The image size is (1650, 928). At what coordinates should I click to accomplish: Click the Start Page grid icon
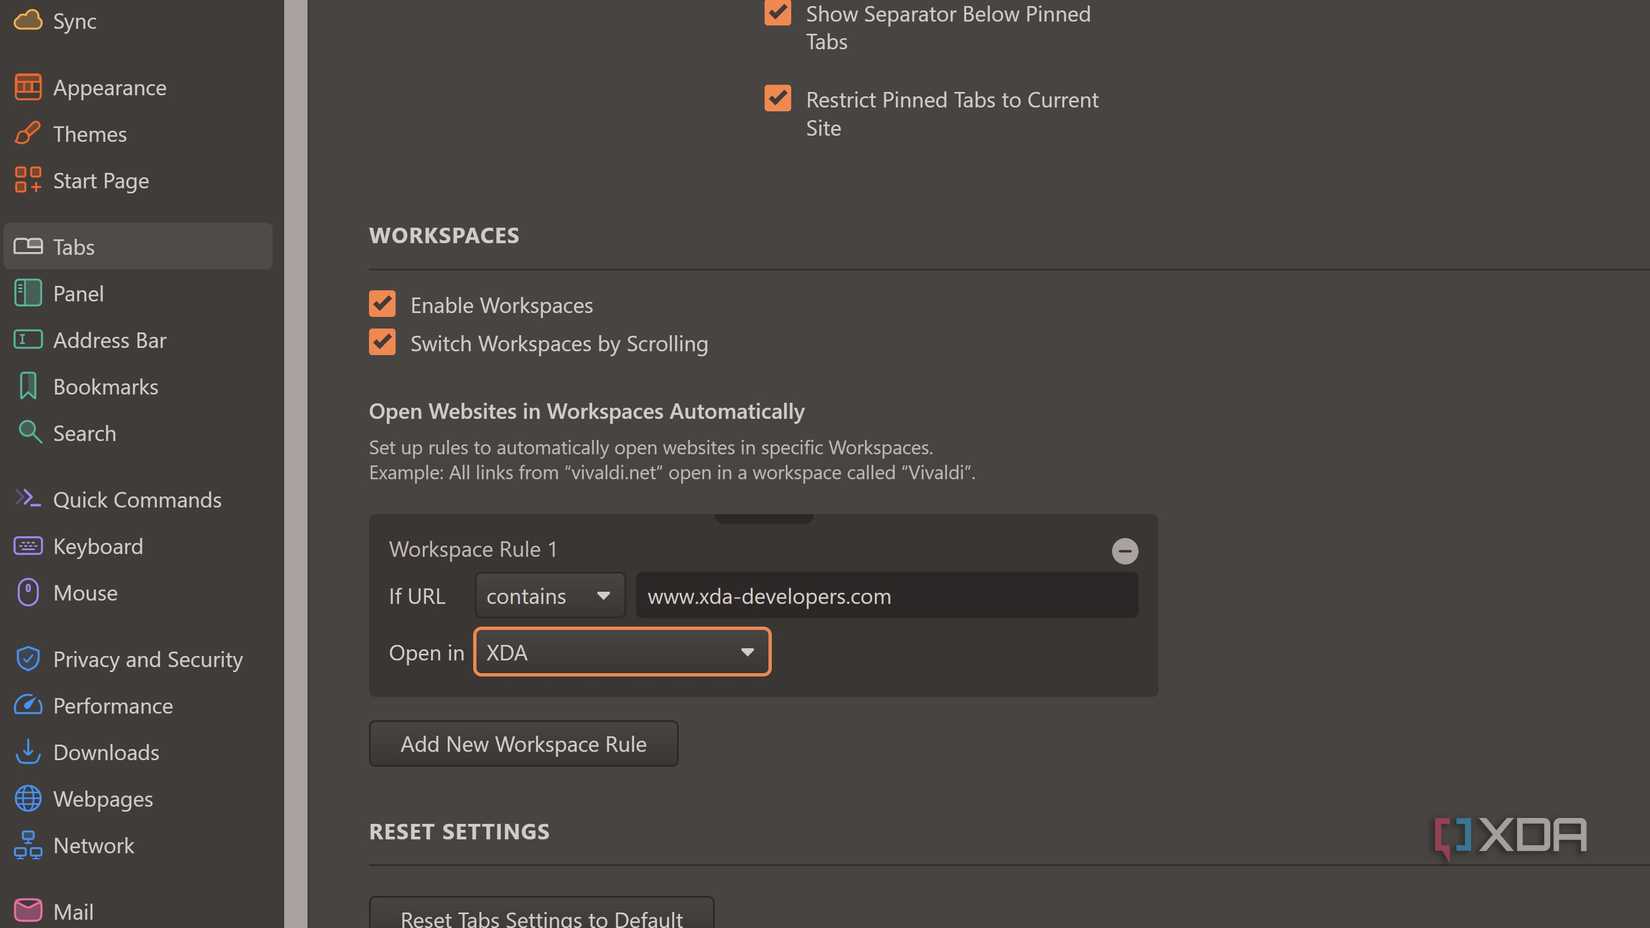tap(28, 180)
